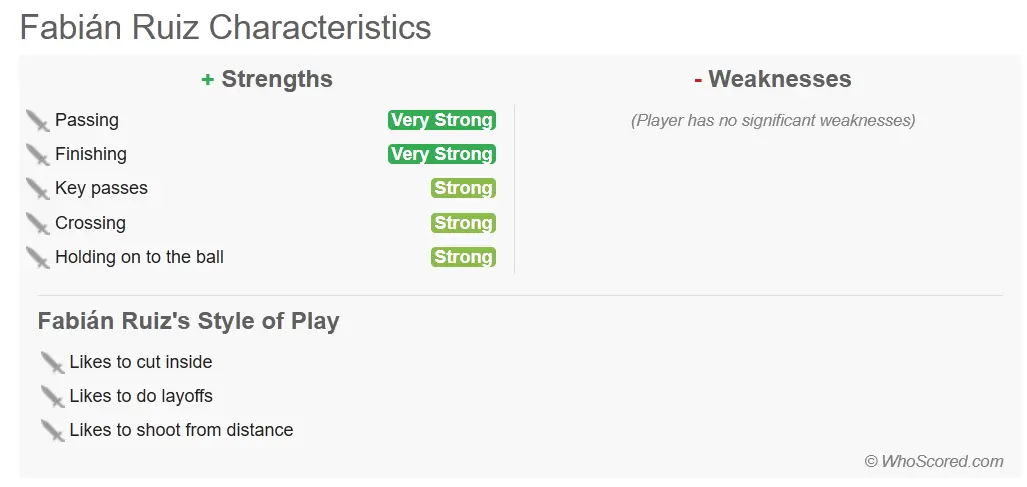Click the icon next to Likes to cut inside
Viewport: 1027px width, 487px height.
[52, 363]
